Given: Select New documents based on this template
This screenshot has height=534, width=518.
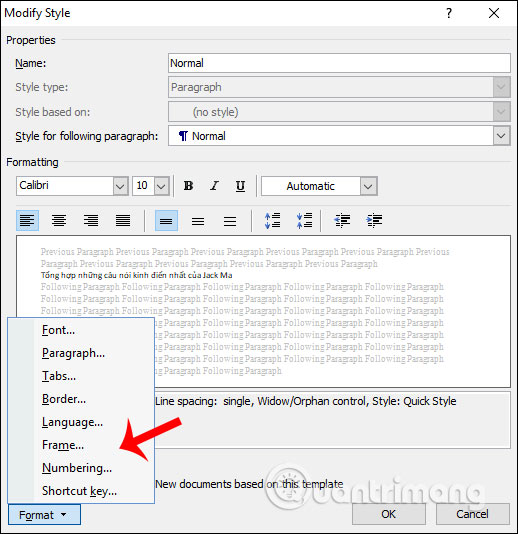Looking at the screenshot, I should click(x=249, y=484).
